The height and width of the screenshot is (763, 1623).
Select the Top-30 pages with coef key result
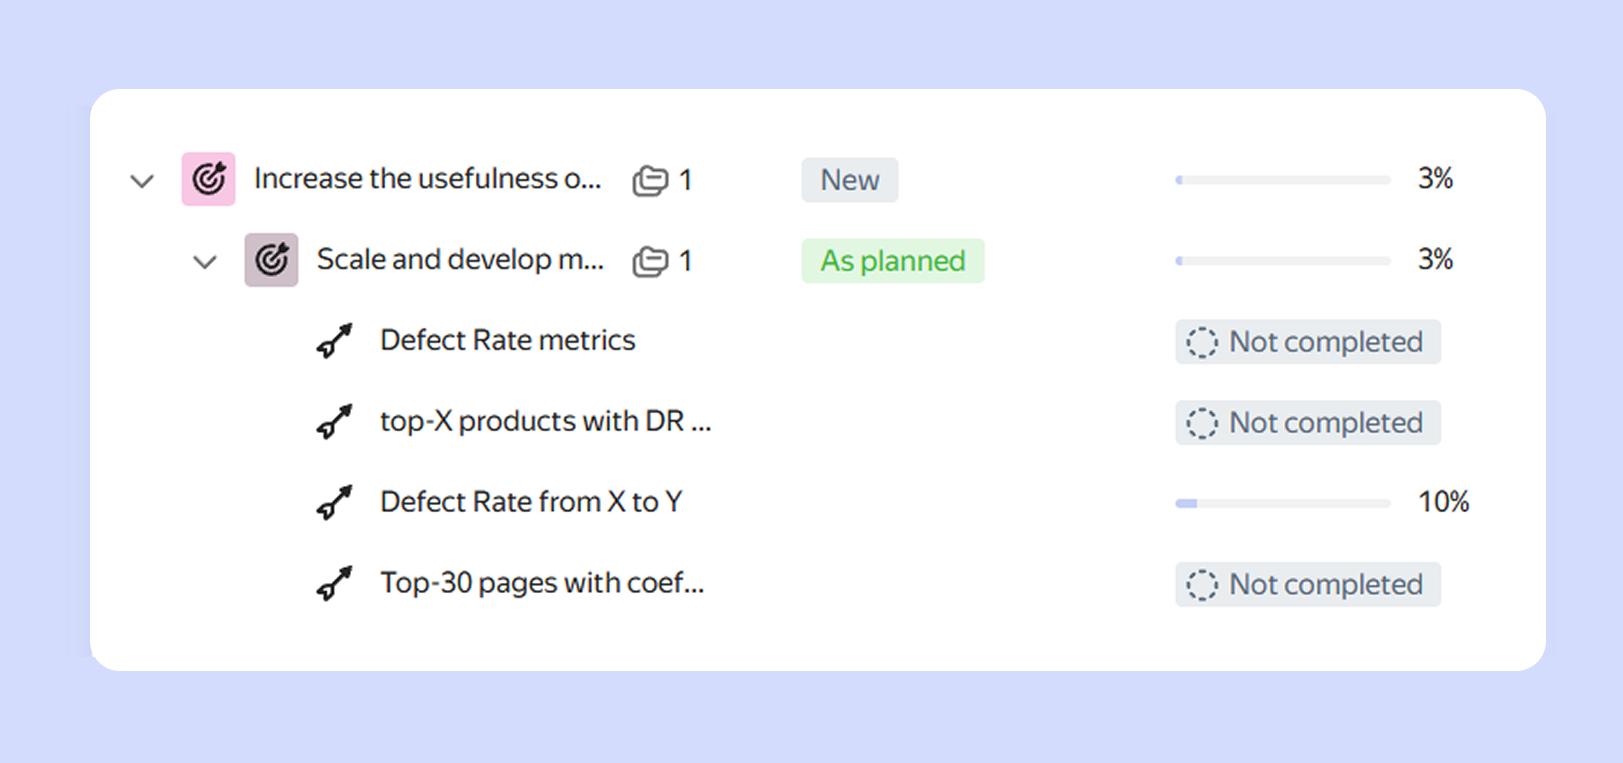(542, 583)
